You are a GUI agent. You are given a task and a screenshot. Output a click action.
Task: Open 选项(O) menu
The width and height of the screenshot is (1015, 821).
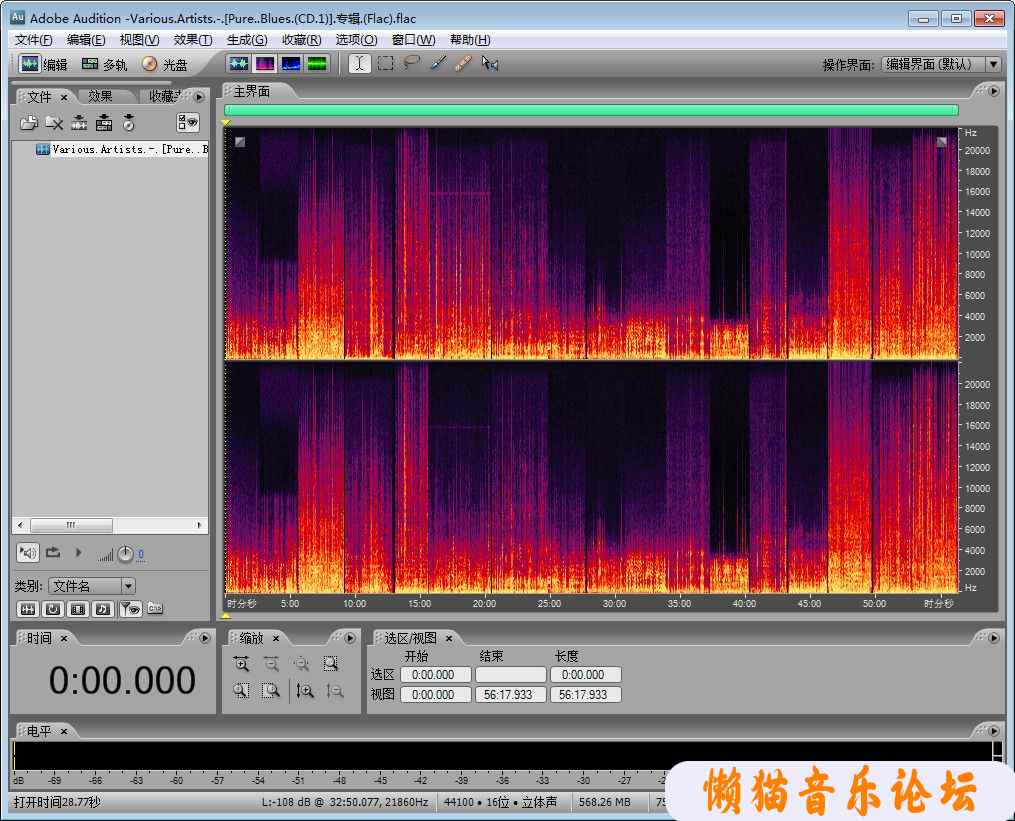click(356, 40)
